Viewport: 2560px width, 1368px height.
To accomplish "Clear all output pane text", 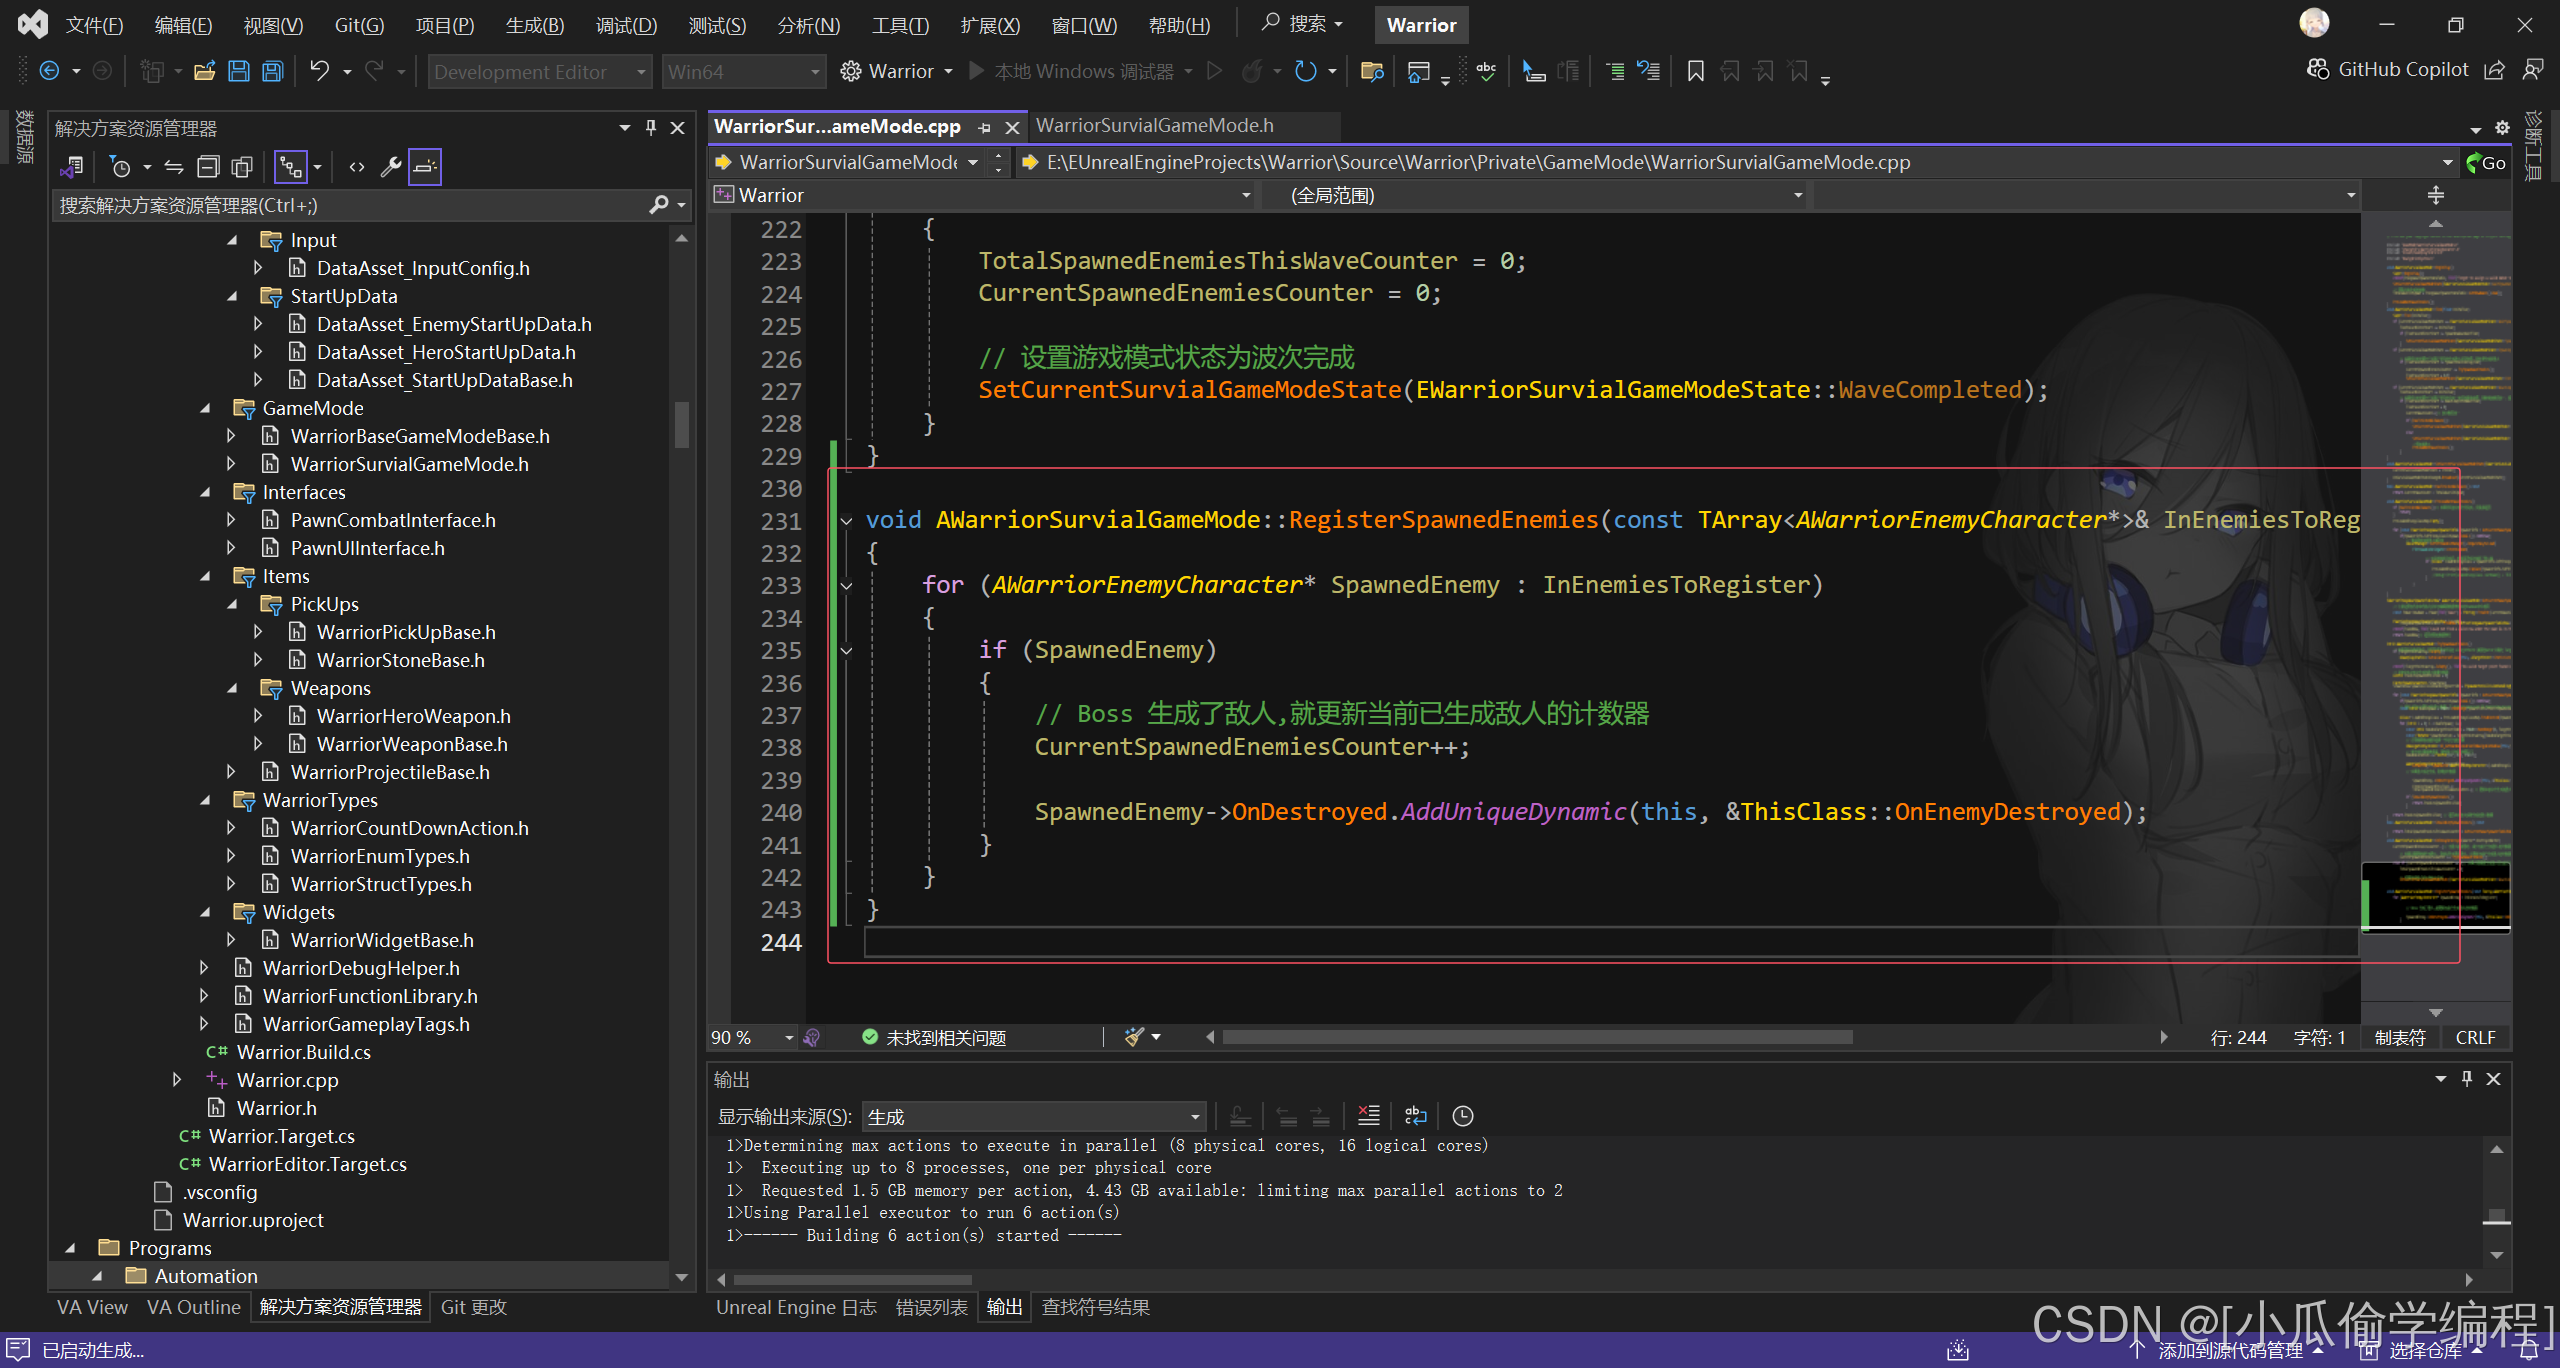I will click(x=1368, y=1116).
